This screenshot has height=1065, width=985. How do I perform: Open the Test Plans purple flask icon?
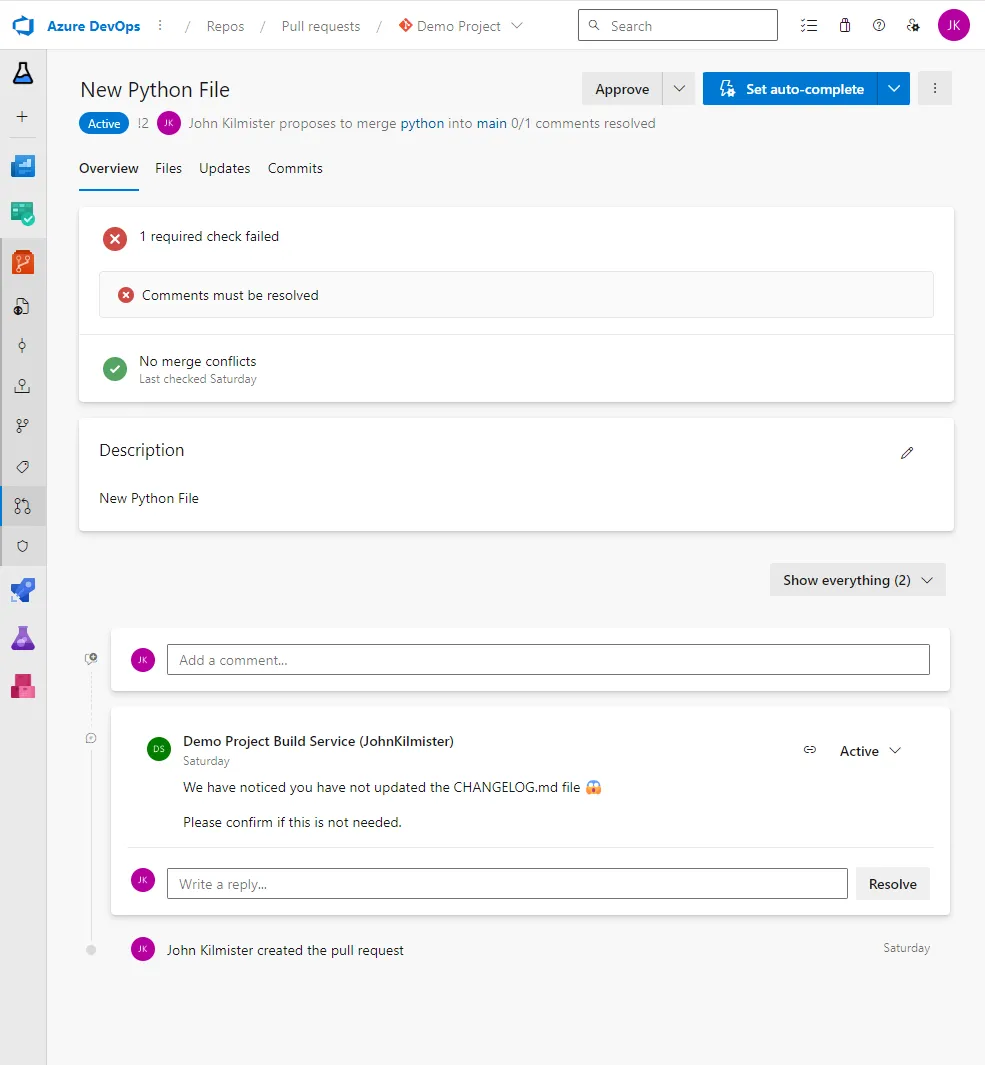[23, 638]
